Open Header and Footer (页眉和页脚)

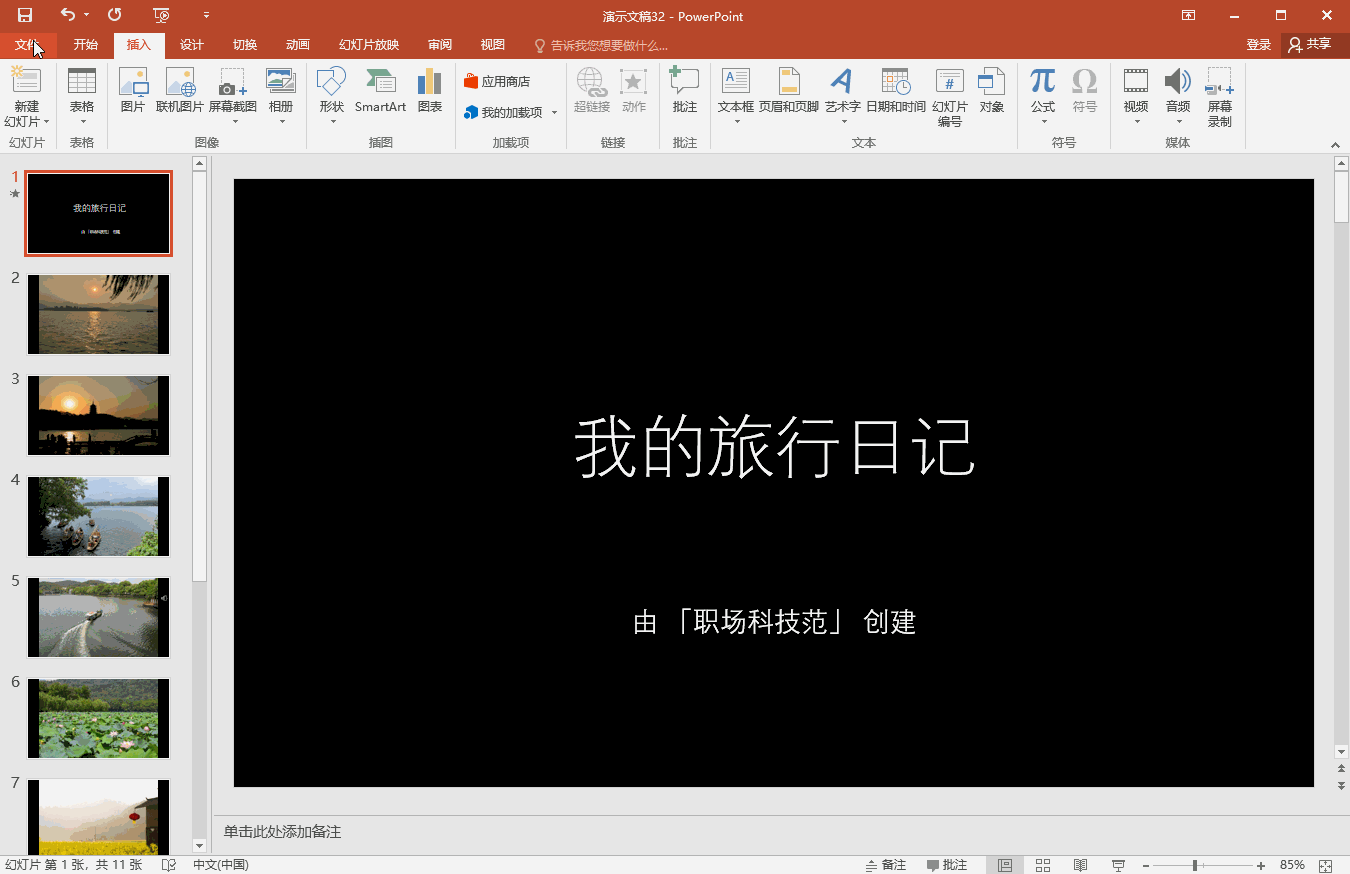click(x=789, y=91)
